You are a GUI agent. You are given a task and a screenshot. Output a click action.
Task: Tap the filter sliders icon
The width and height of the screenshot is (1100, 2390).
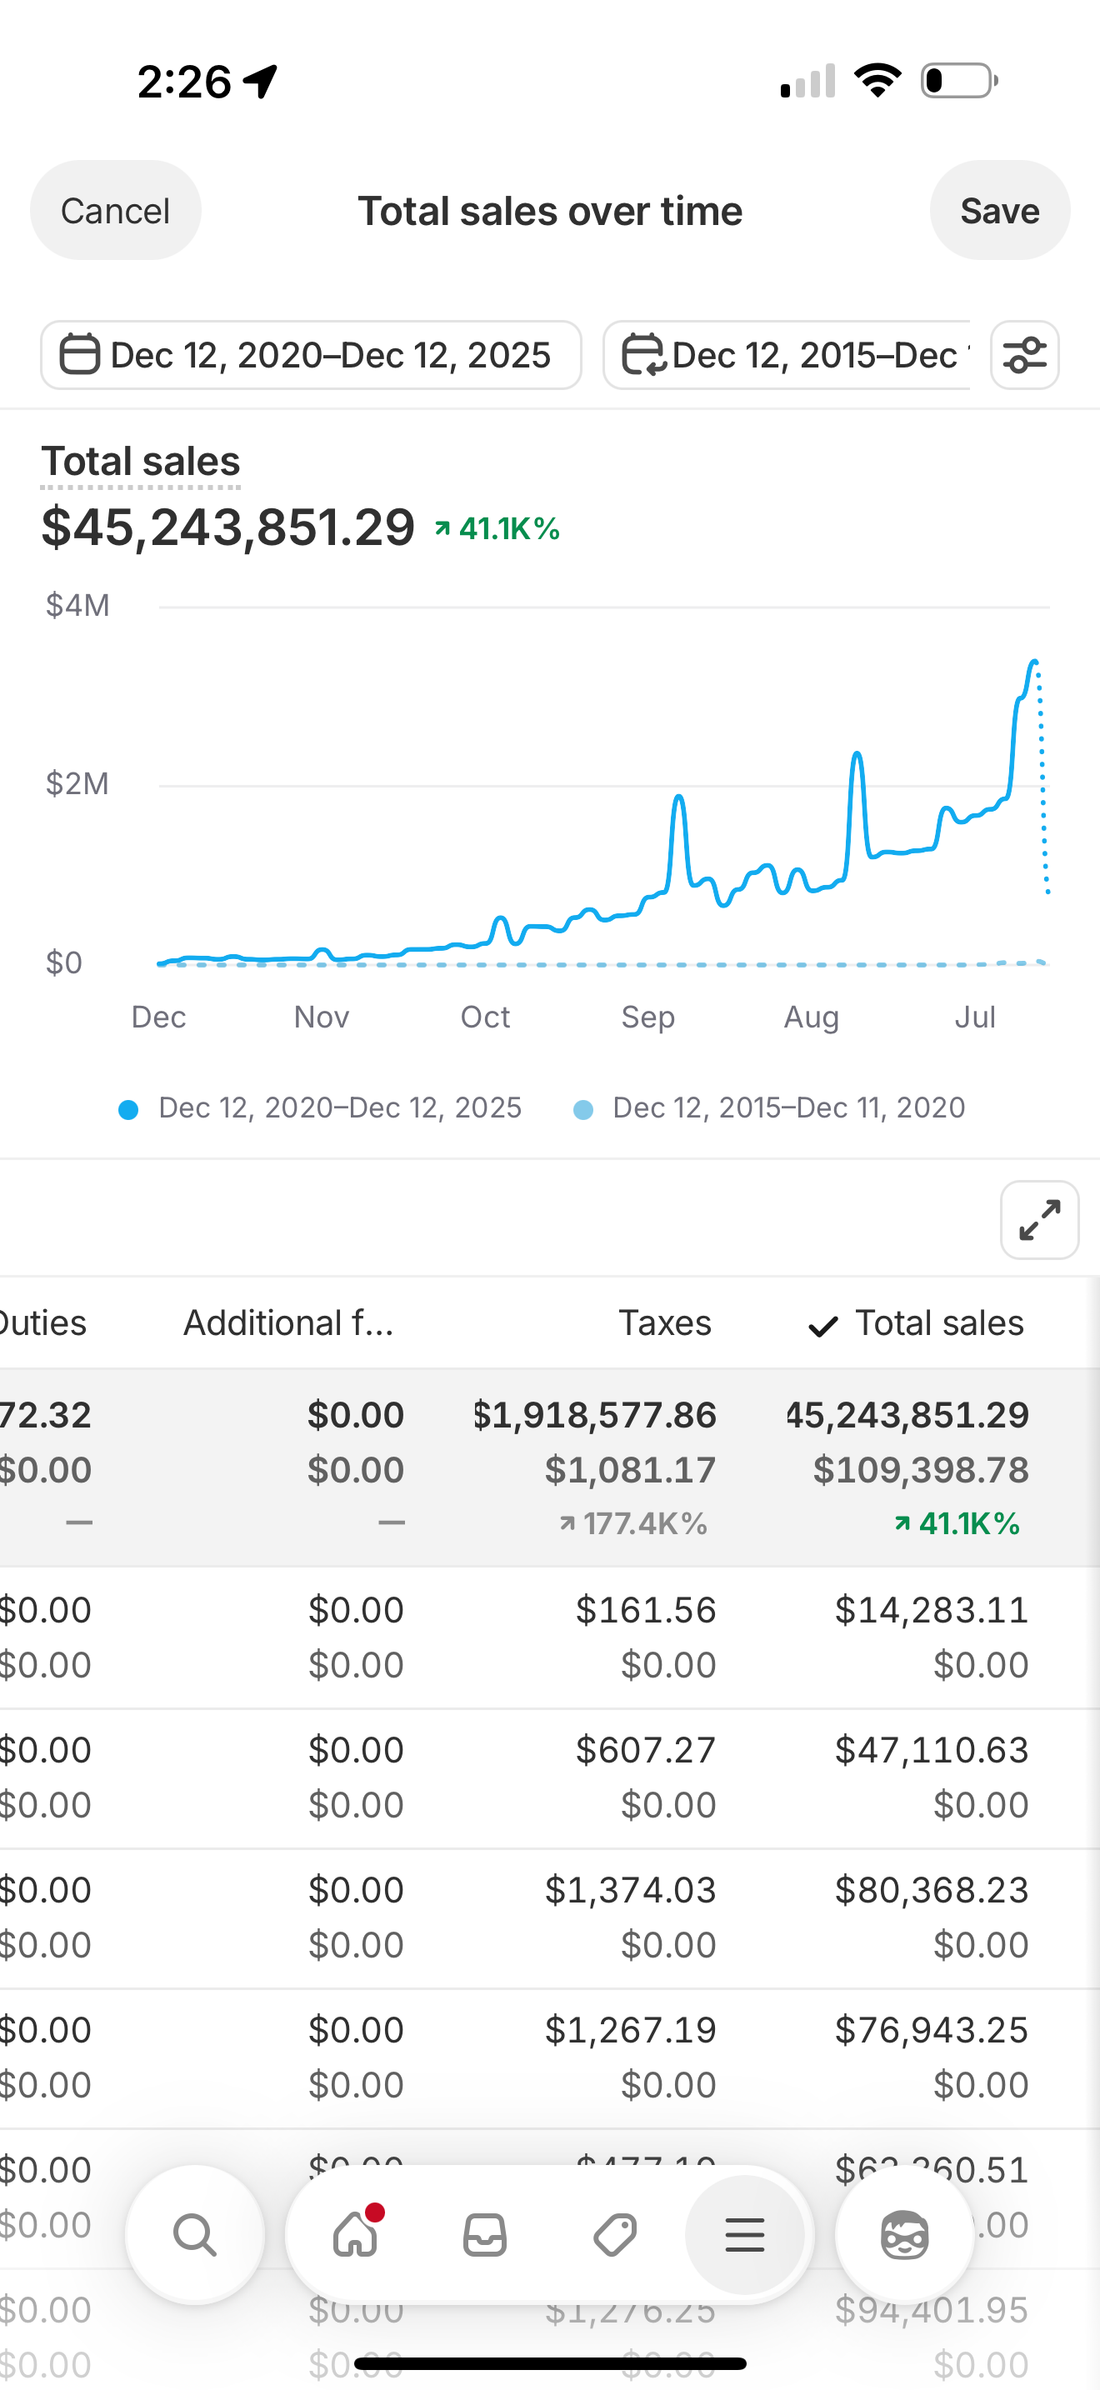(x=1024, y=355)
